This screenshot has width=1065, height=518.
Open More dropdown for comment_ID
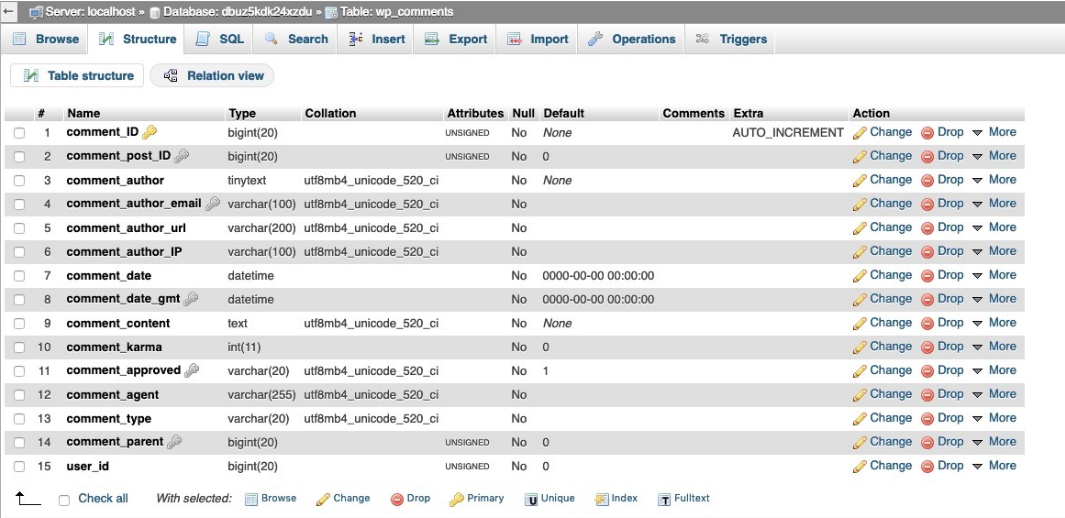coord(994,132)
